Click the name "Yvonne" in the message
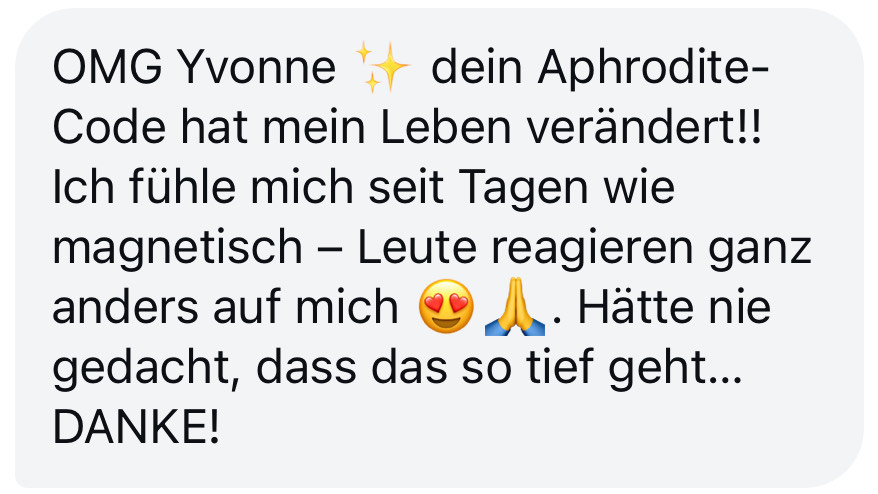Image resolution: width=878 pixels, height=494 pixels. coord(256,67)
